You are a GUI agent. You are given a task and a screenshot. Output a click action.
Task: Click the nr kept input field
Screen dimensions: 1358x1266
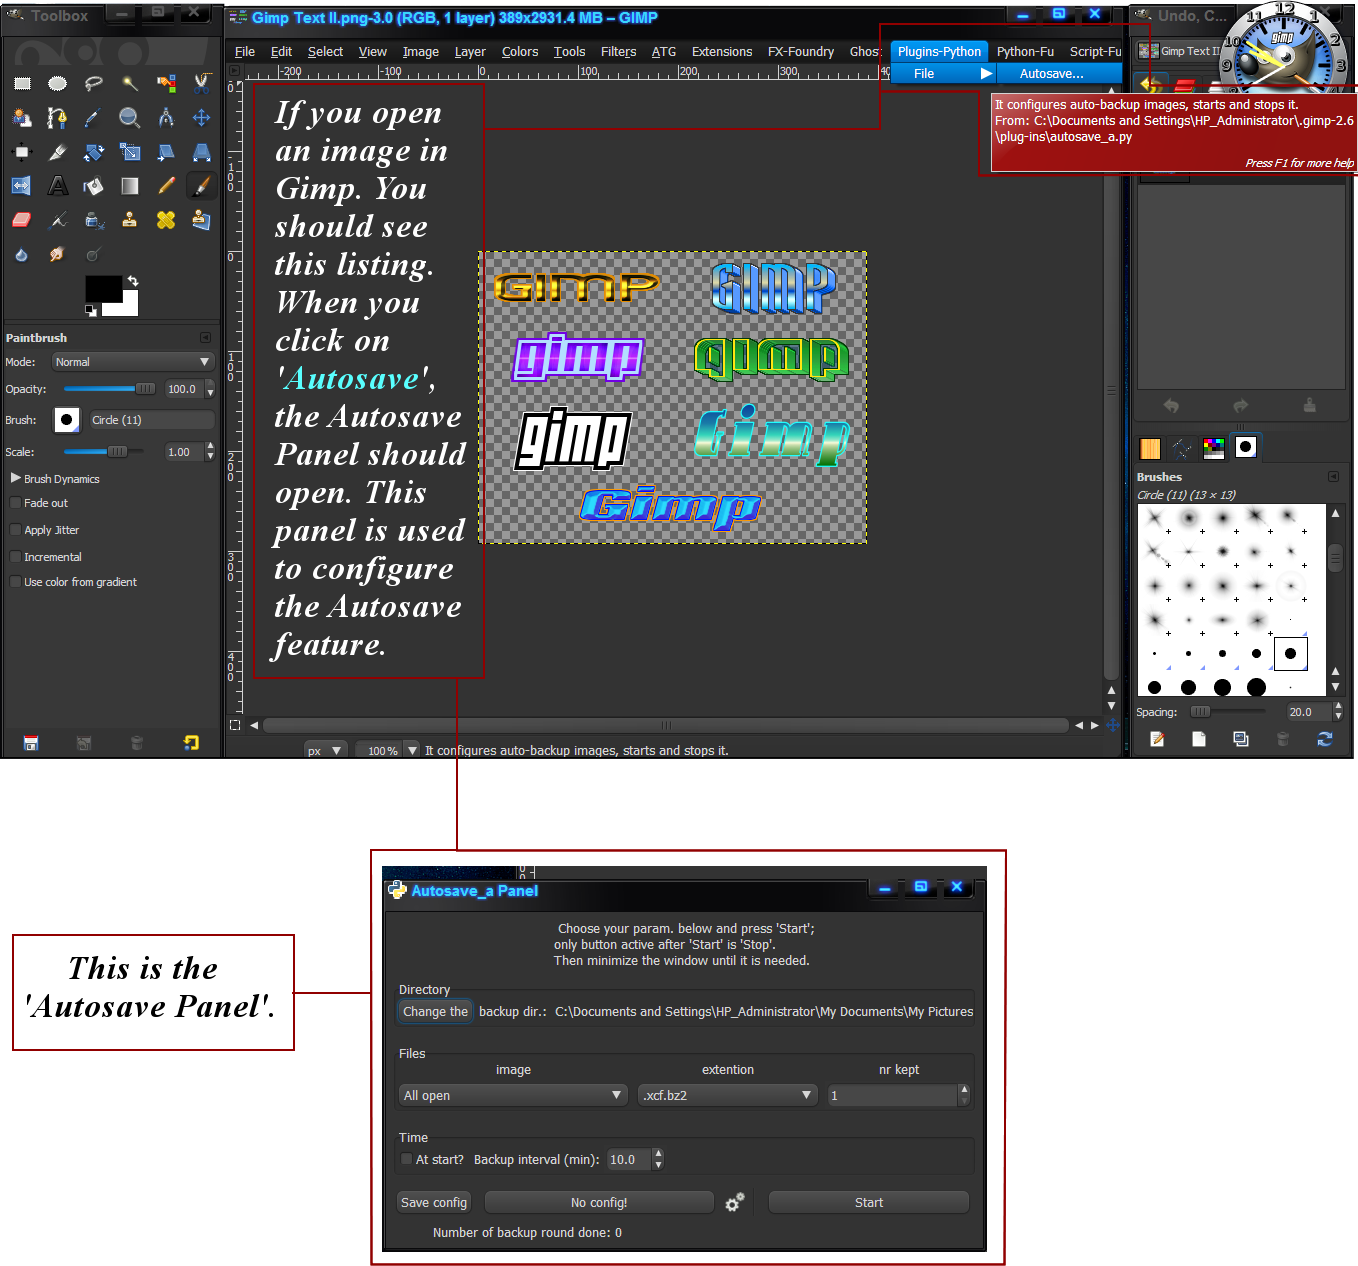tap(892, 1096)
